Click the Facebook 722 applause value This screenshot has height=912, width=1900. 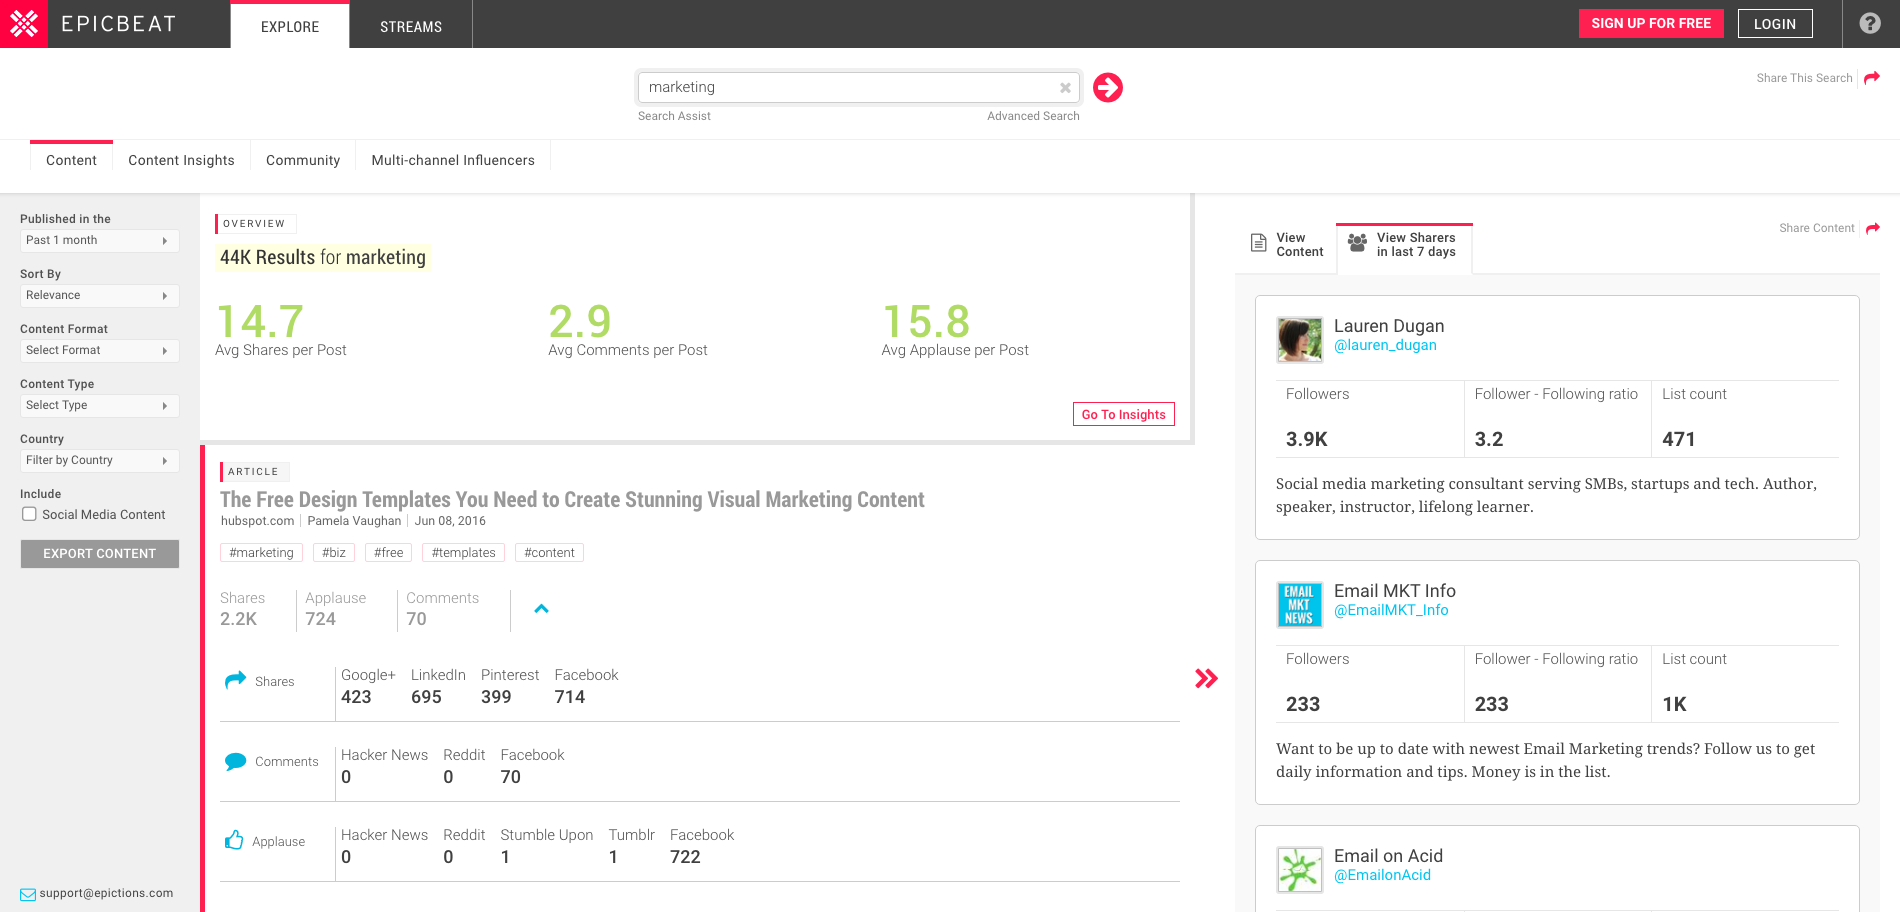[x=685, y=857]
